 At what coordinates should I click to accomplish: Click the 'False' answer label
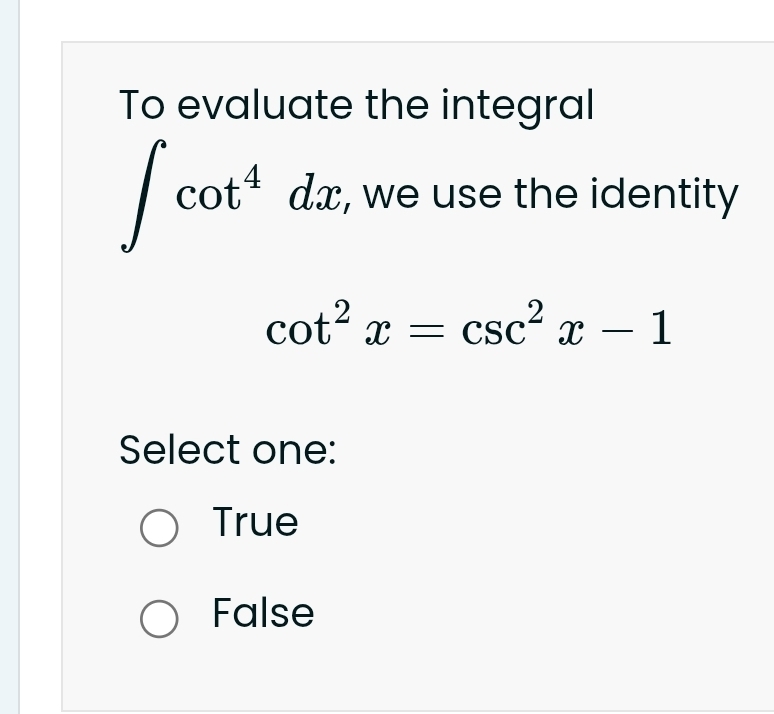point(264,613)
